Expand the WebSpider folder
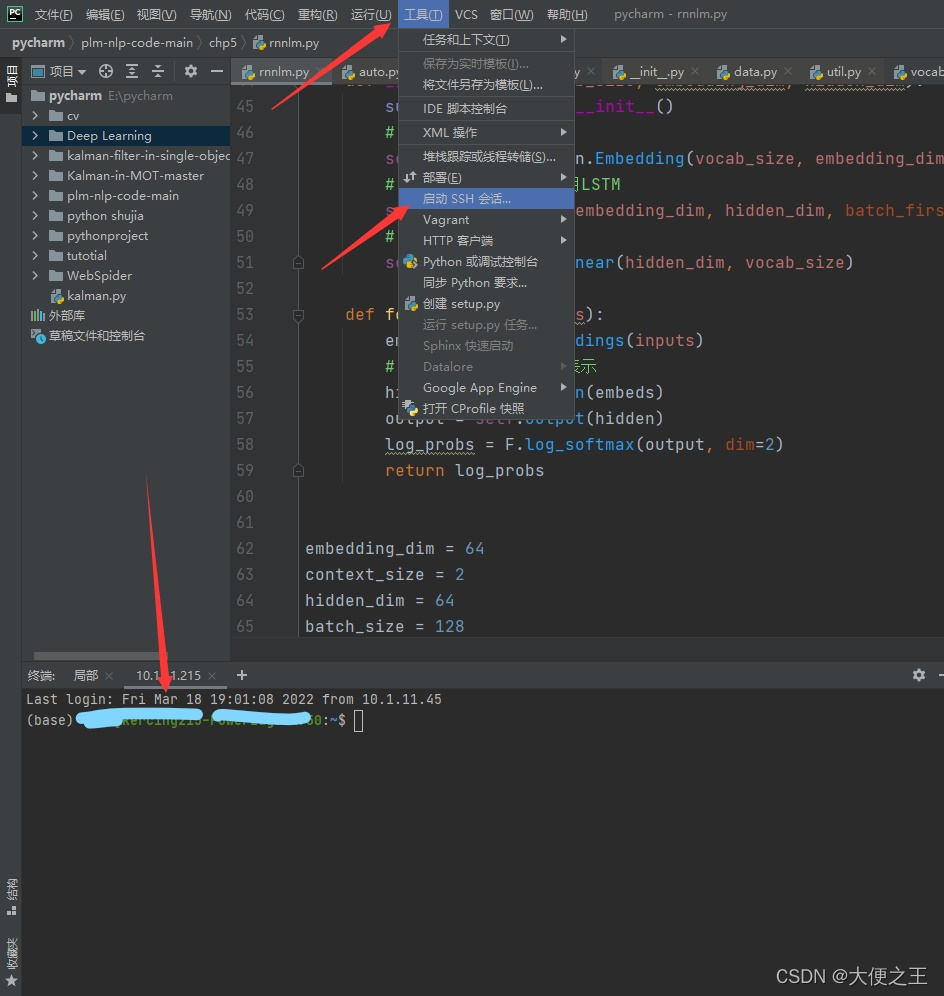The image size is (944, 996). [x=35, y=276]
